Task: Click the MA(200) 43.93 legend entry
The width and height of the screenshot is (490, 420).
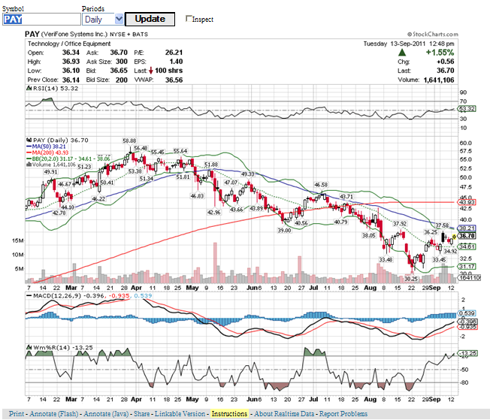Action: pyautogui.click(x=48, y=152)
